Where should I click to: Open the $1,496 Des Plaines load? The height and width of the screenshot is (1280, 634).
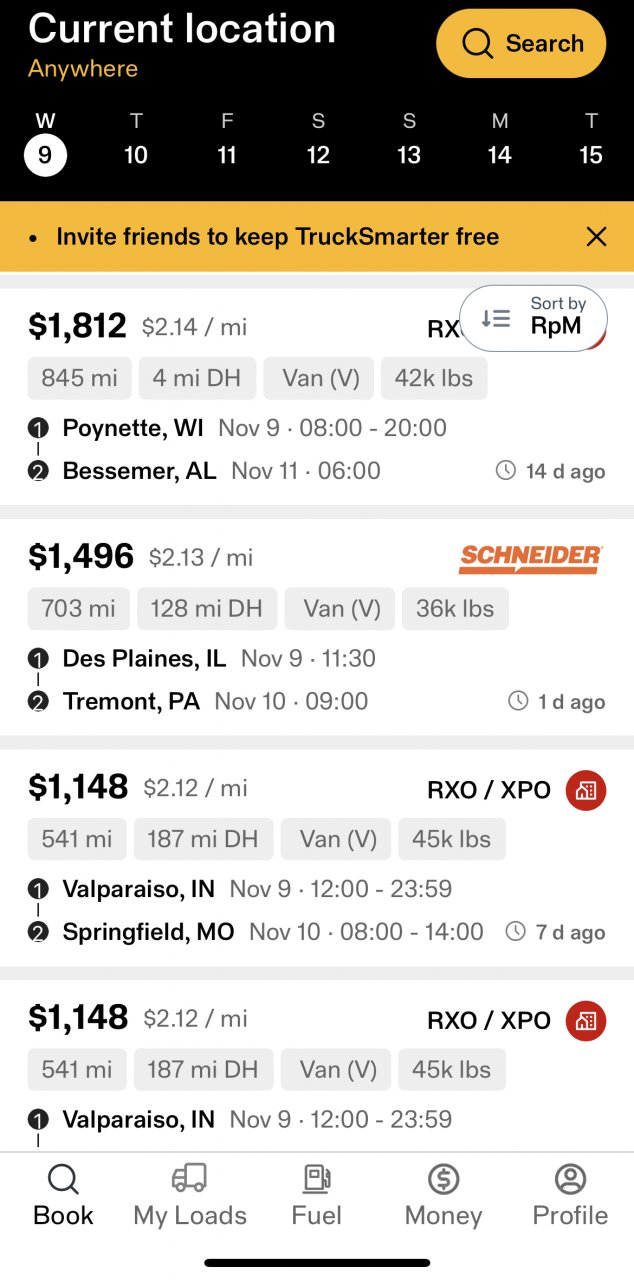pos(317,627)
